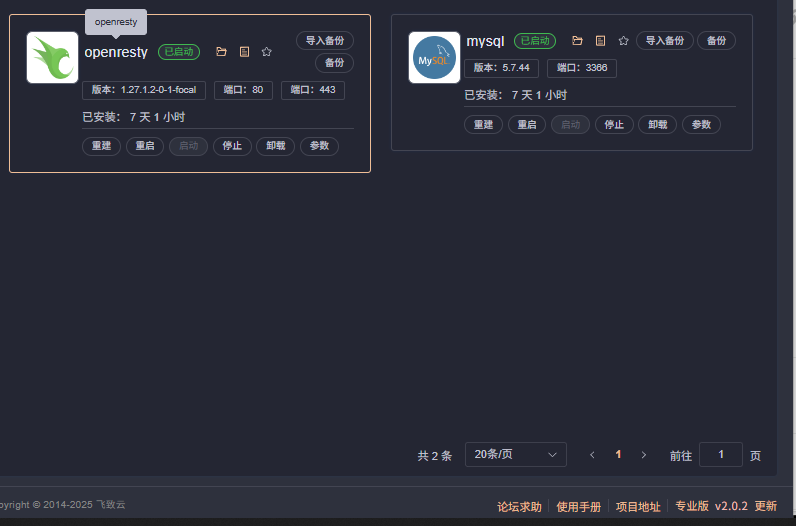
Task: Click the v2.0.2 version link
Action: point(731,506)
